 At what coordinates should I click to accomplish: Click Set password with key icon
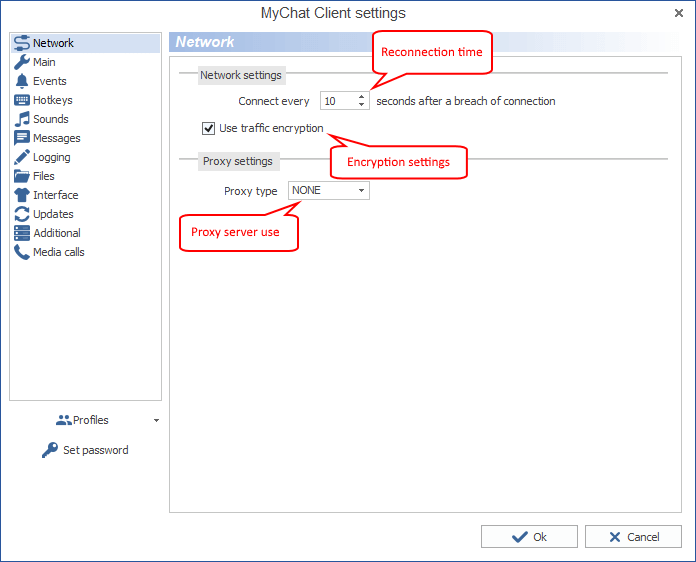click(86, 450)
